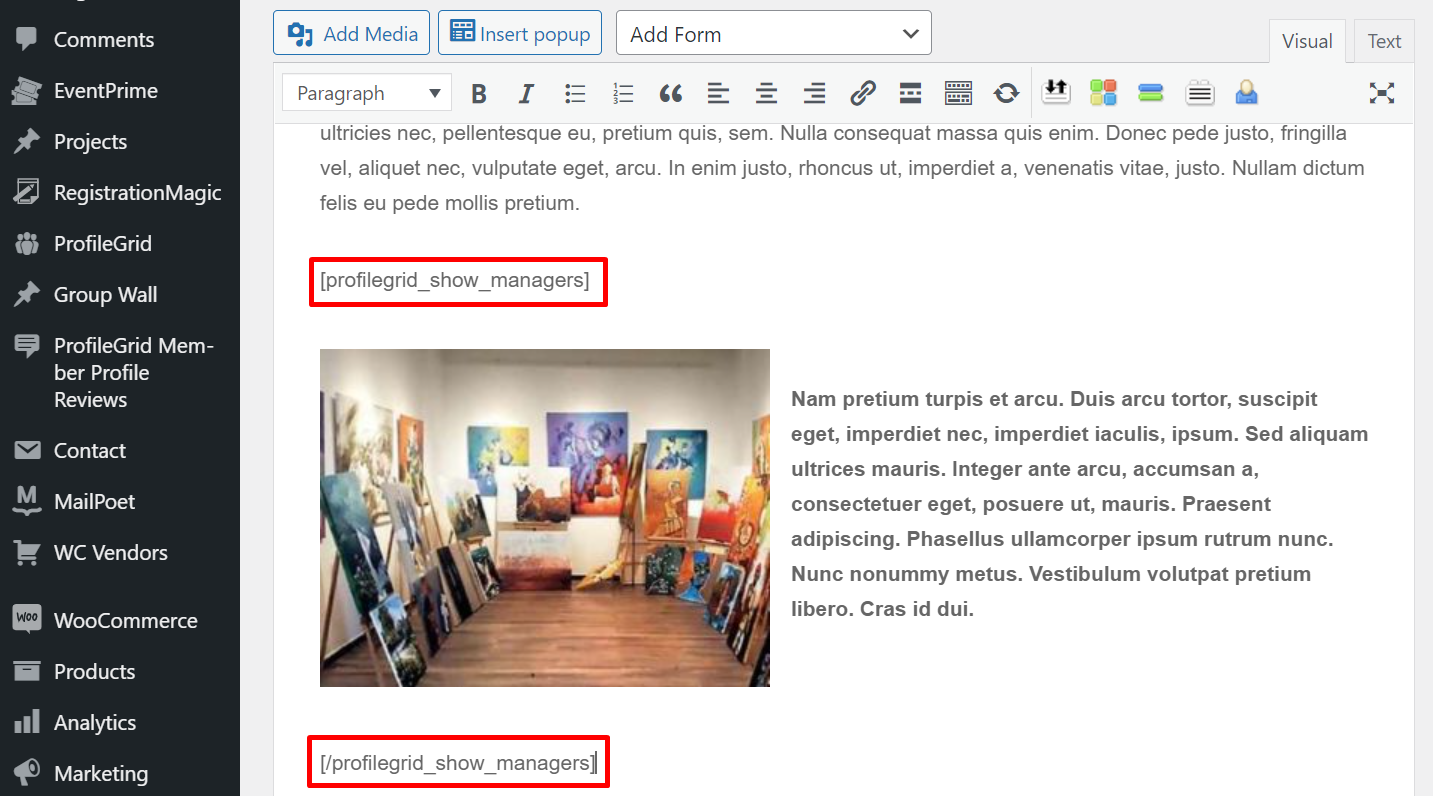
Task: Open the WooCommerce sidebar menu
Action: (125, 621)
